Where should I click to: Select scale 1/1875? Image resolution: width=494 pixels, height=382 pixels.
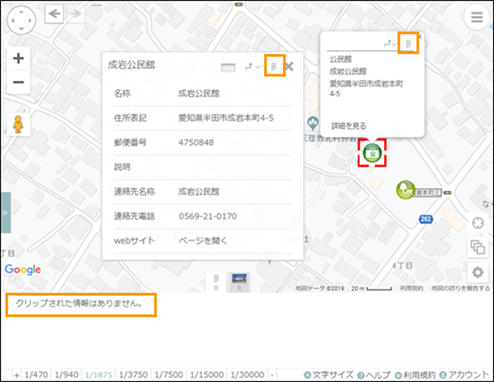pos(99,375)
